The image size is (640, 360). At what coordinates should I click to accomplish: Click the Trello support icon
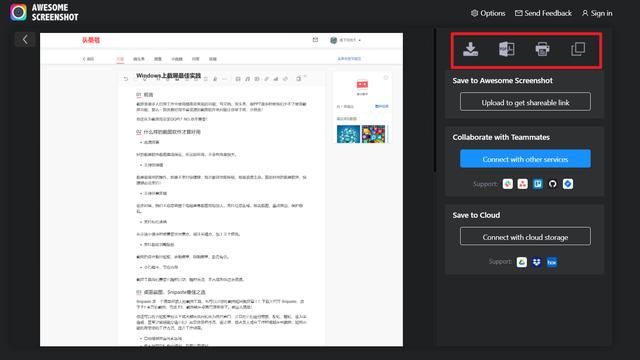pyautogui.click(x=538, y=184)
